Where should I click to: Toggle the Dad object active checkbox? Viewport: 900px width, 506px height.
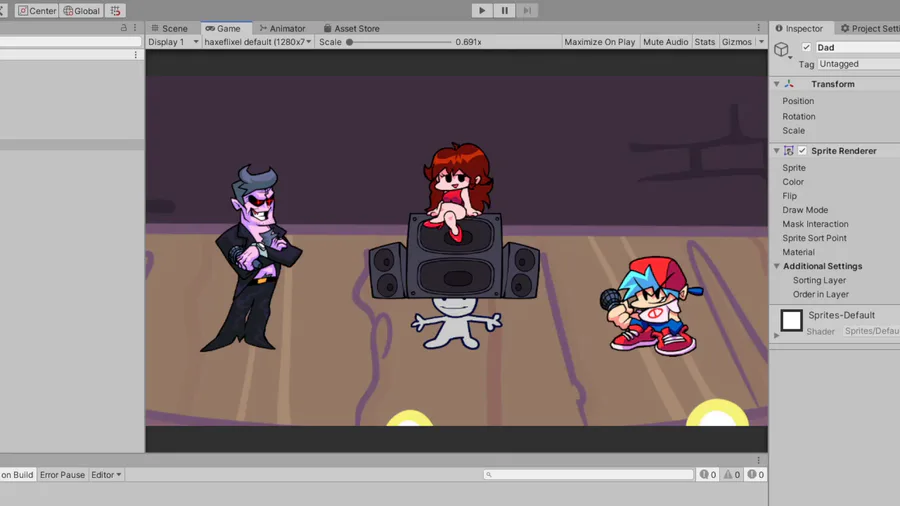pos(806,47)
